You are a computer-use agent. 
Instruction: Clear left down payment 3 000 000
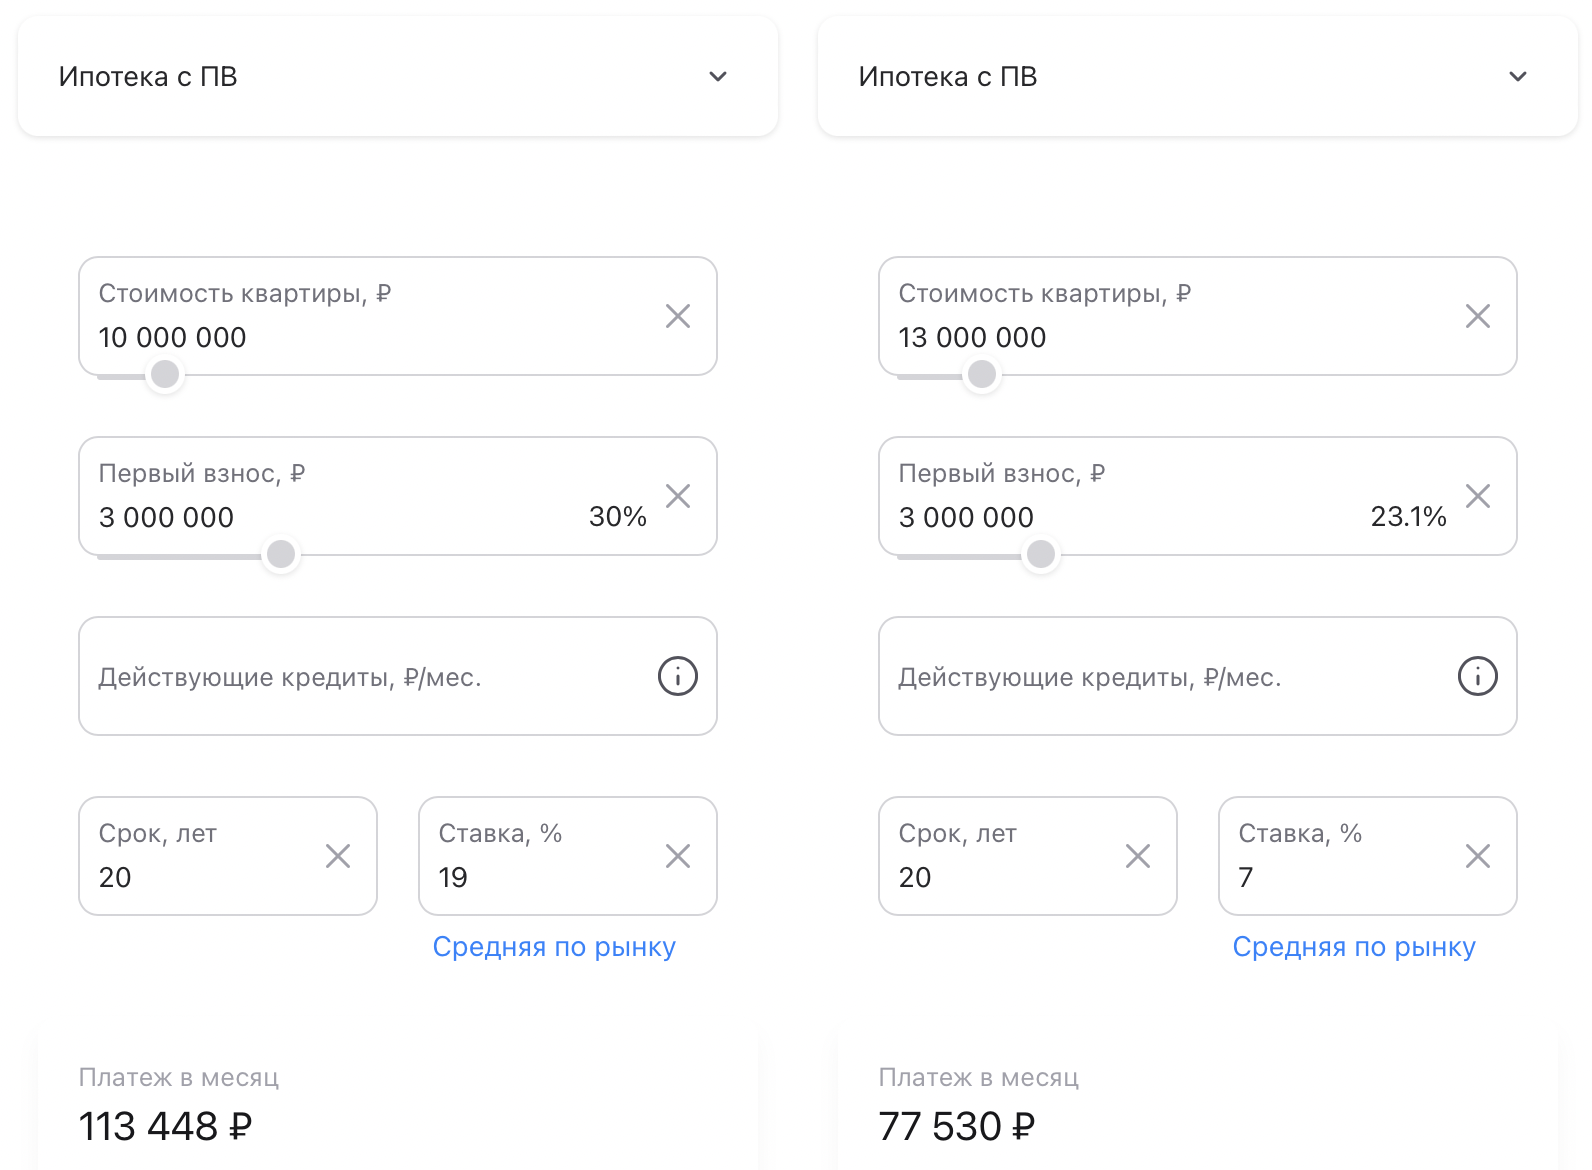678,497
